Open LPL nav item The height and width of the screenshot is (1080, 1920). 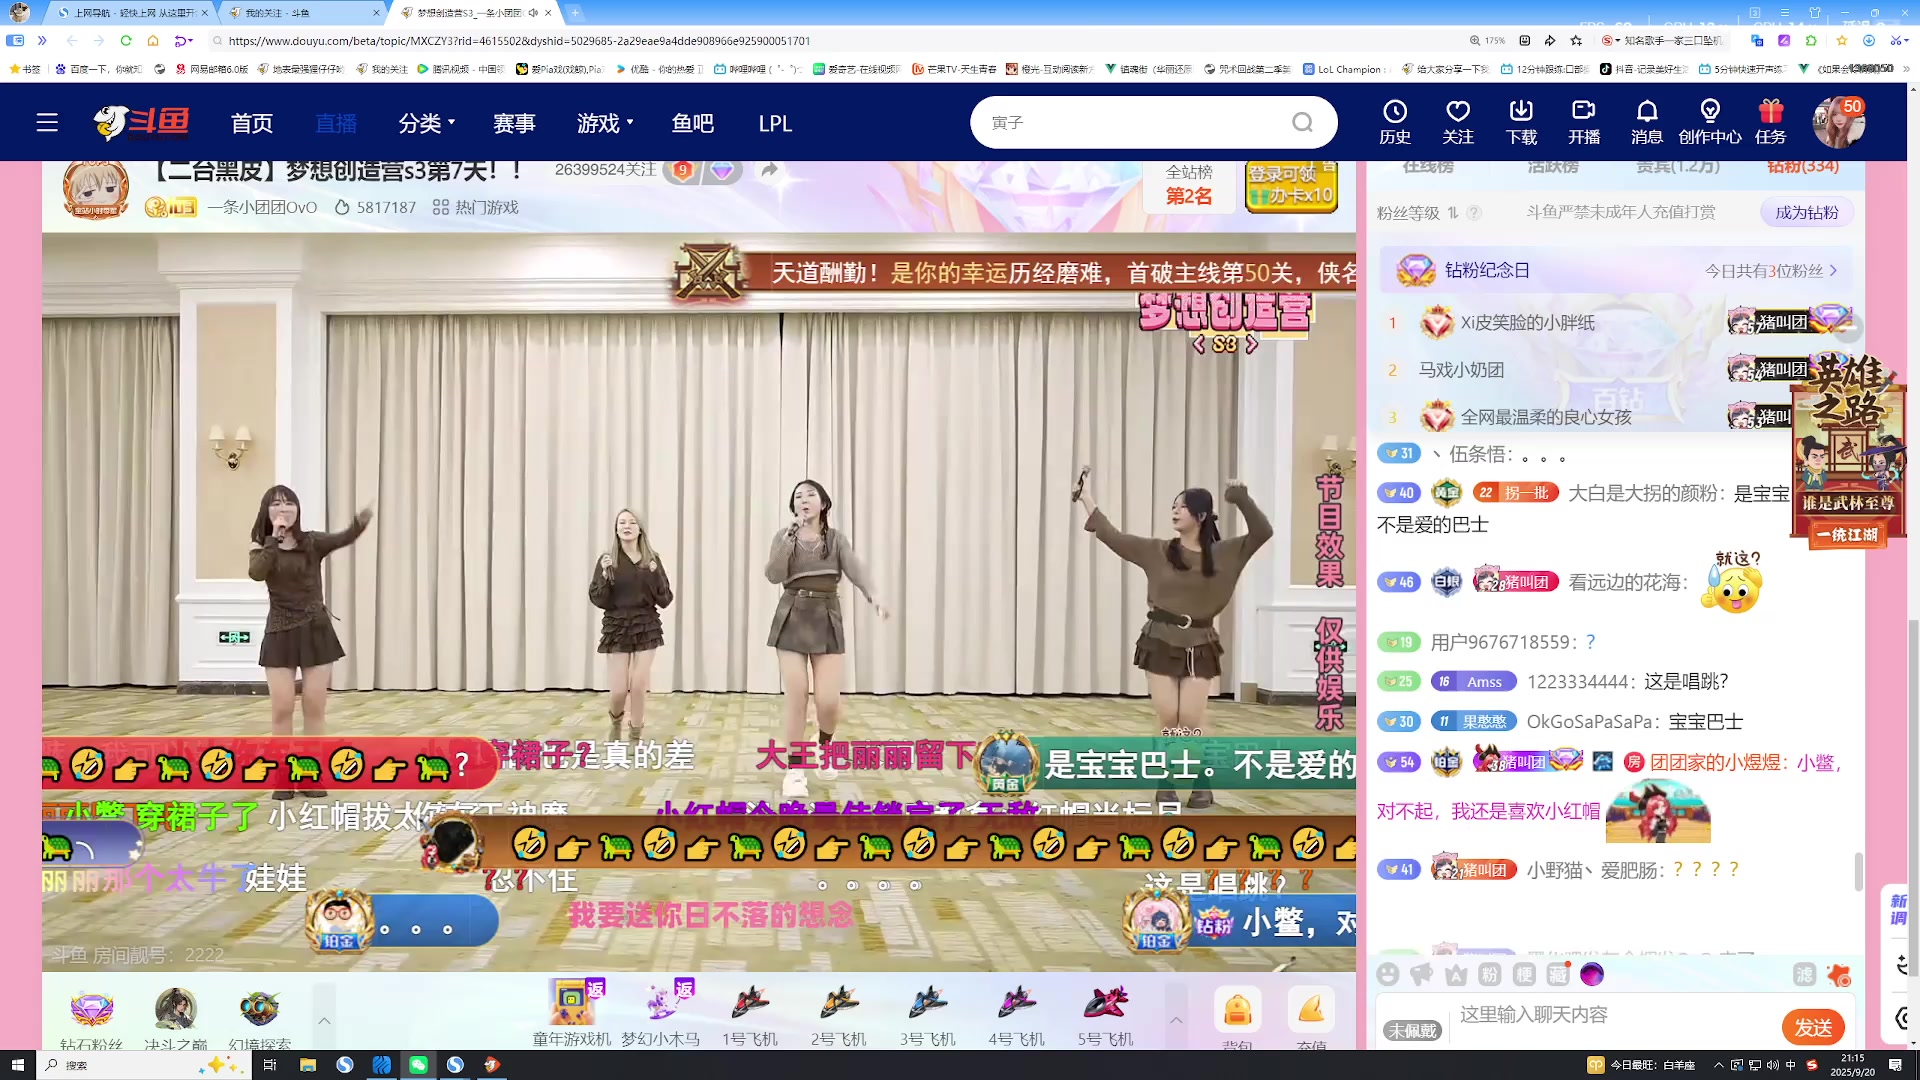pyautogui.click(x=775, y=123)
